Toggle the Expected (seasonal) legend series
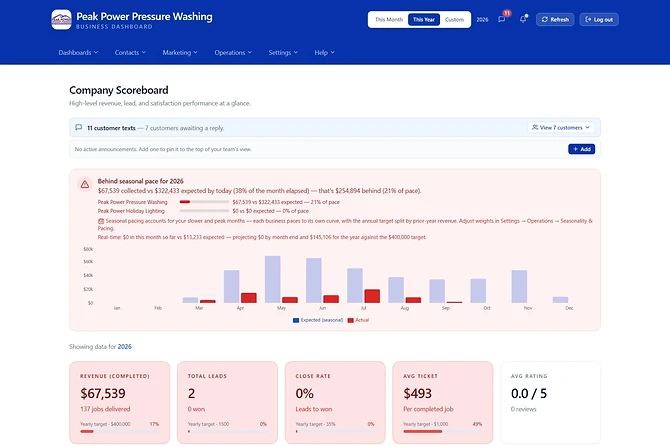The height and width of the screenshot is (447, 670). (318, 320)
